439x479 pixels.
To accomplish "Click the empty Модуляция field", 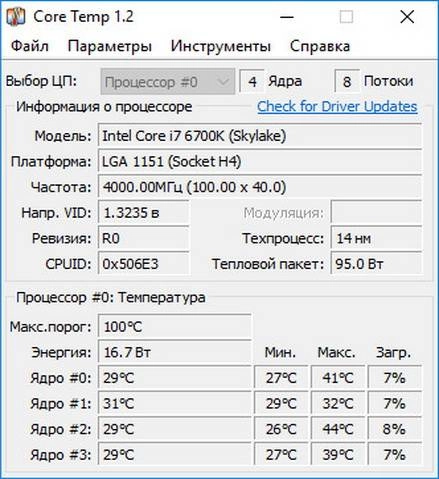I will (376, 213).
